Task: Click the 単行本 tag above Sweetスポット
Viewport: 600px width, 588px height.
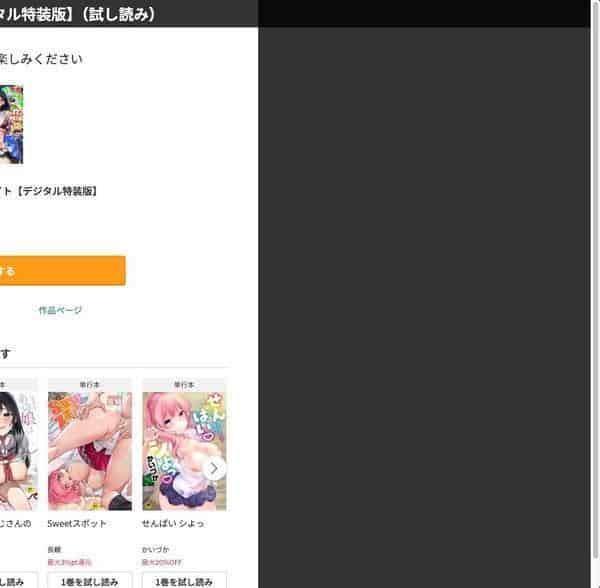Action: coord(90,384)
